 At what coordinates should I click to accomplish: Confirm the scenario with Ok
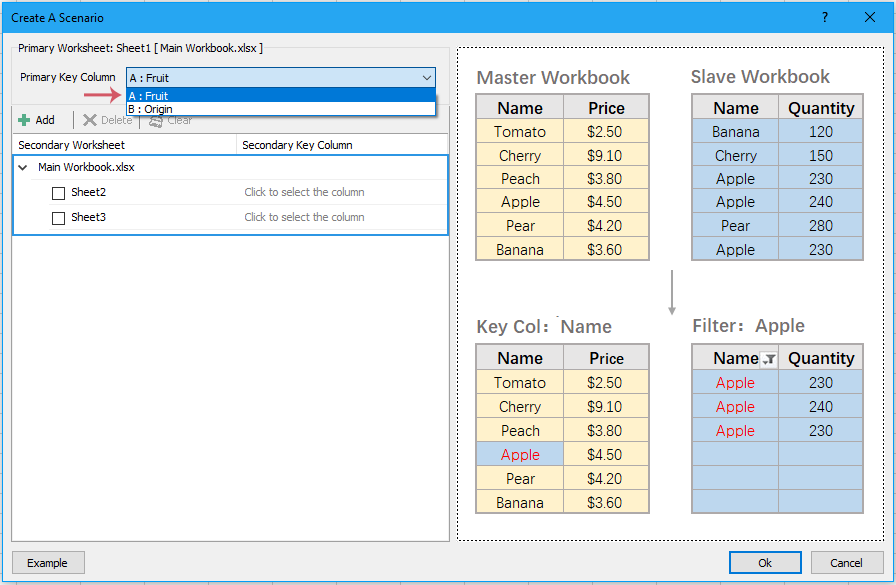(x=765, y=562)
